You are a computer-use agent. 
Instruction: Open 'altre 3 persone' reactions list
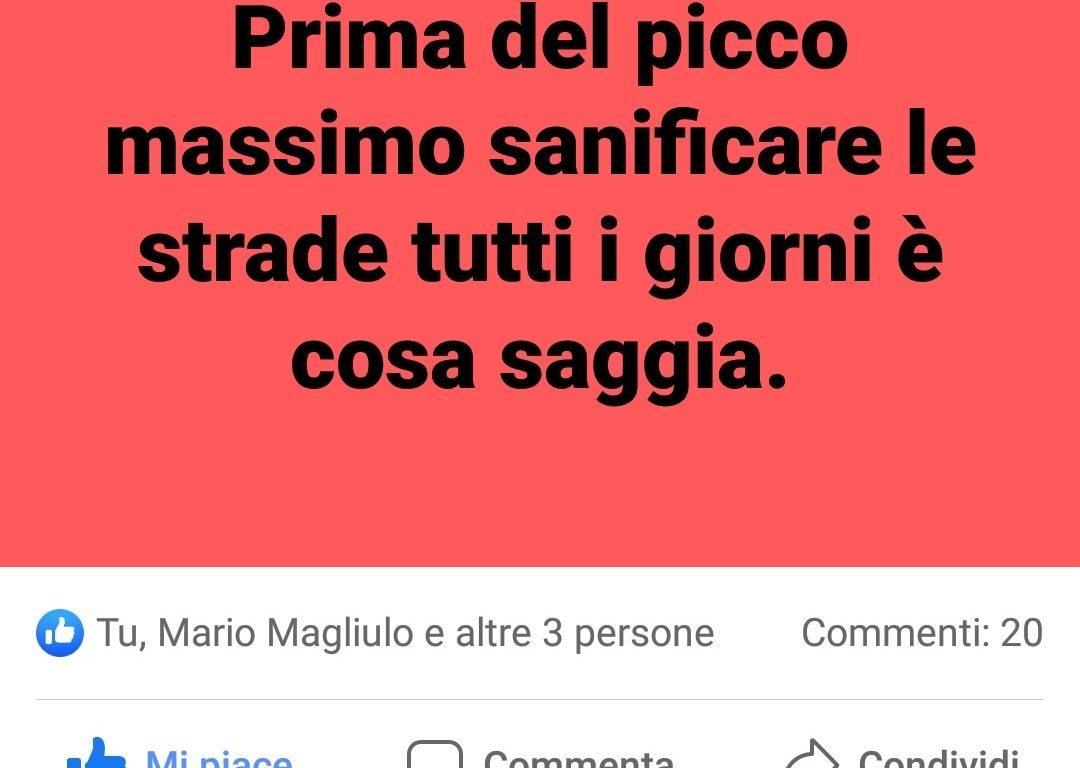pos(585,632)
